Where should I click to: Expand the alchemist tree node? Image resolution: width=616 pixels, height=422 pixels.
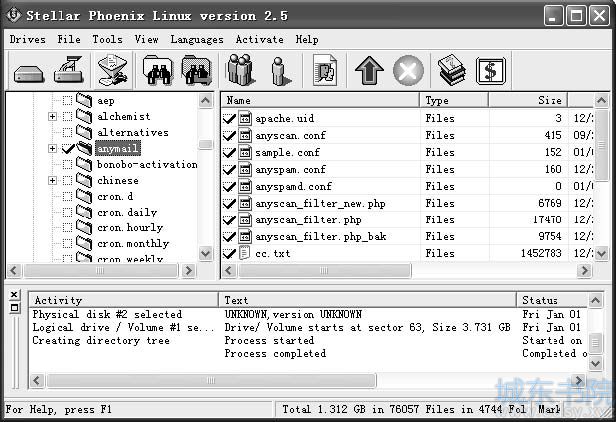52,116
